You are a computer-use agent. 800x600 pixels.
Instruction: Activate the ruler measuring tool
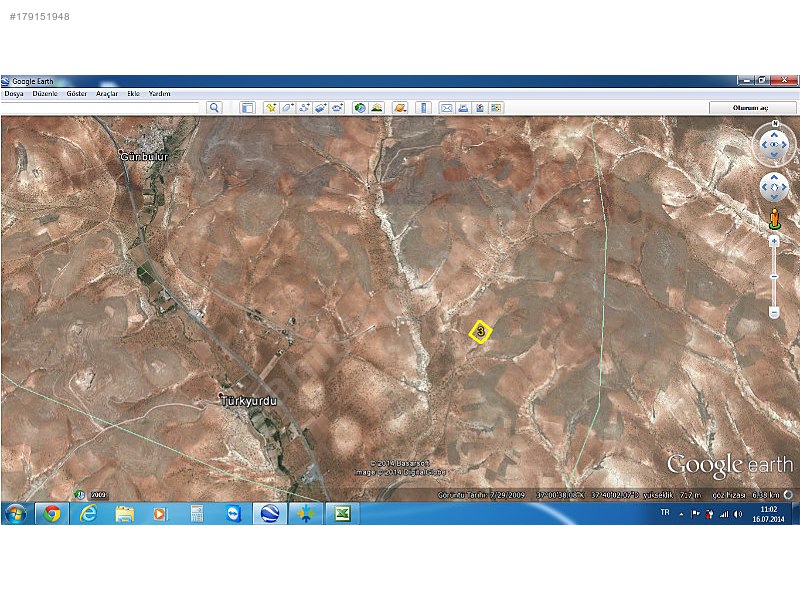click(423, 108)
